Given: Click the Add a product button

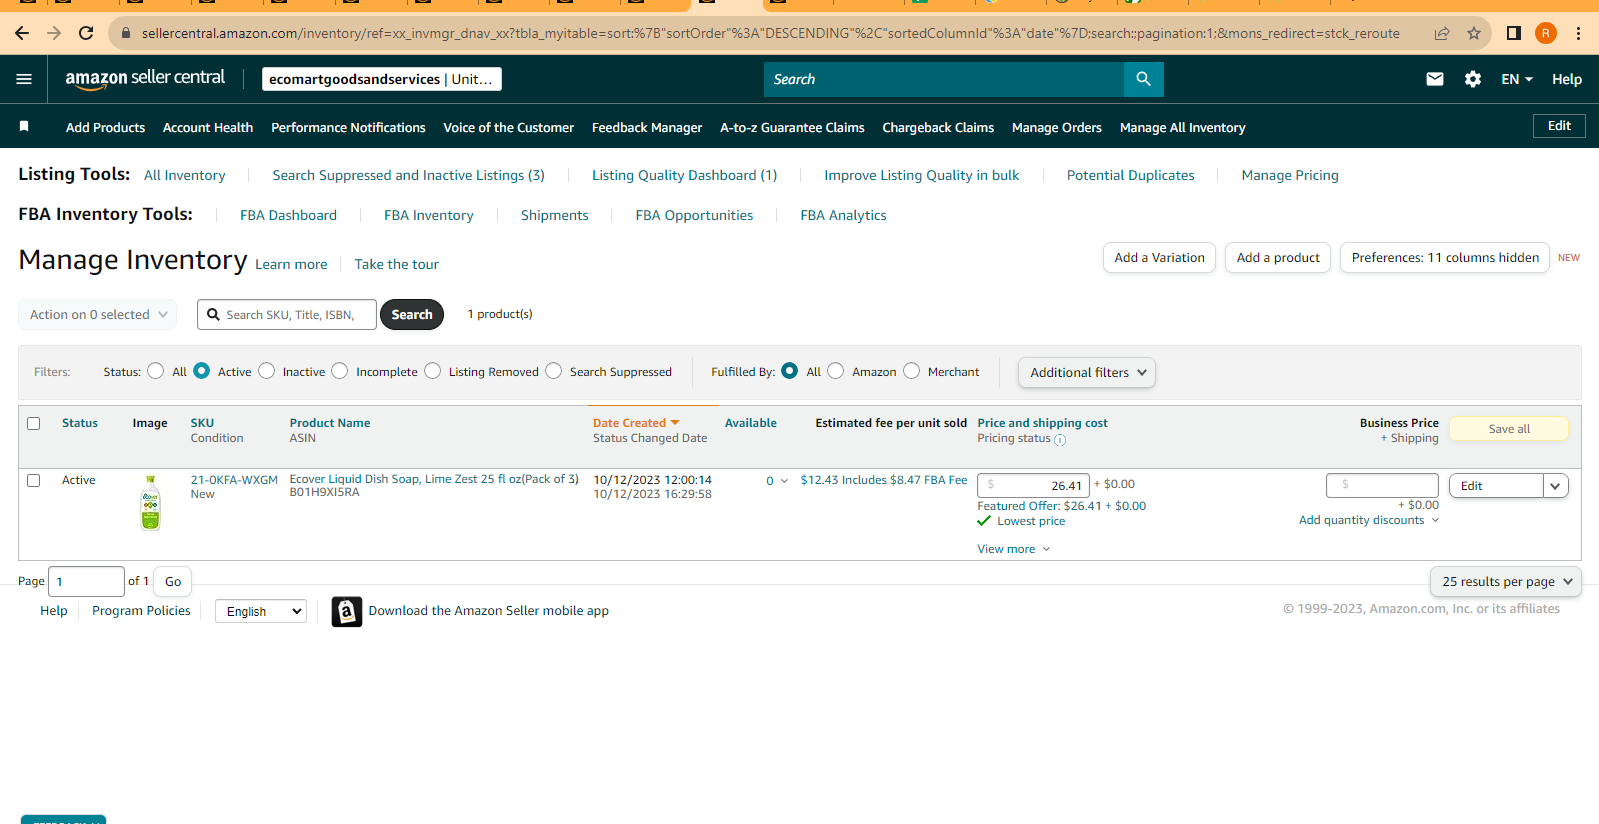Looking at the screenshot, I should [x=1278, y=258].
